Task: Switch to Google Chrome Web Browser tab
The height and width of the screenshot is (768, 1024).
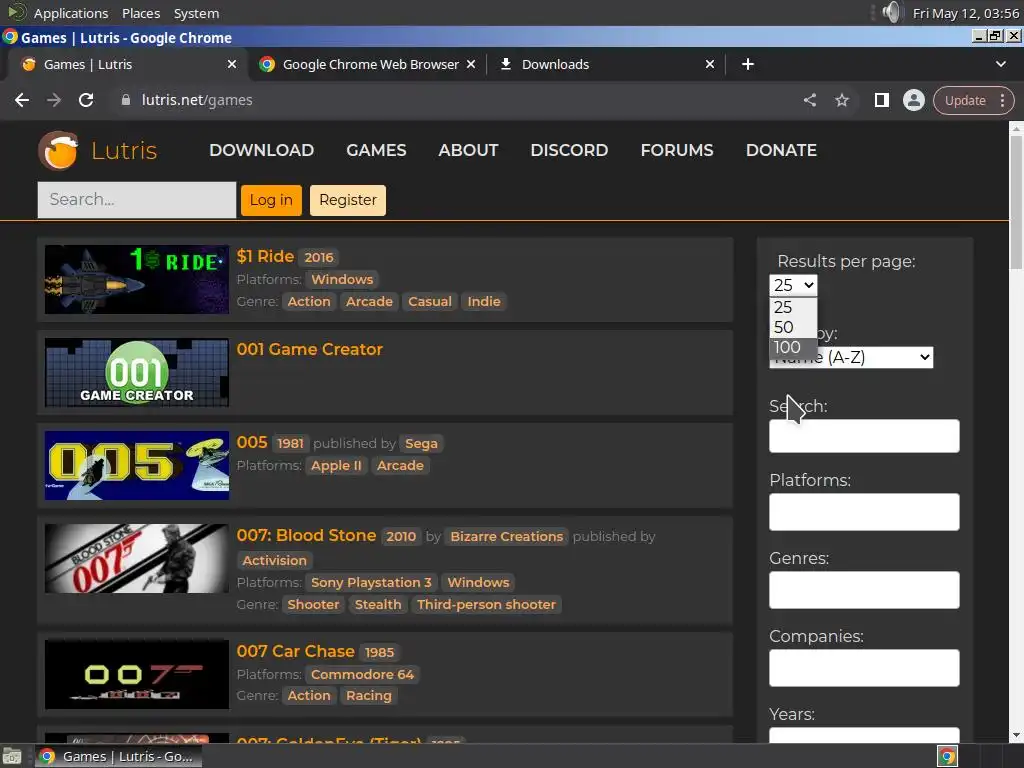Action: coord(367,64)
